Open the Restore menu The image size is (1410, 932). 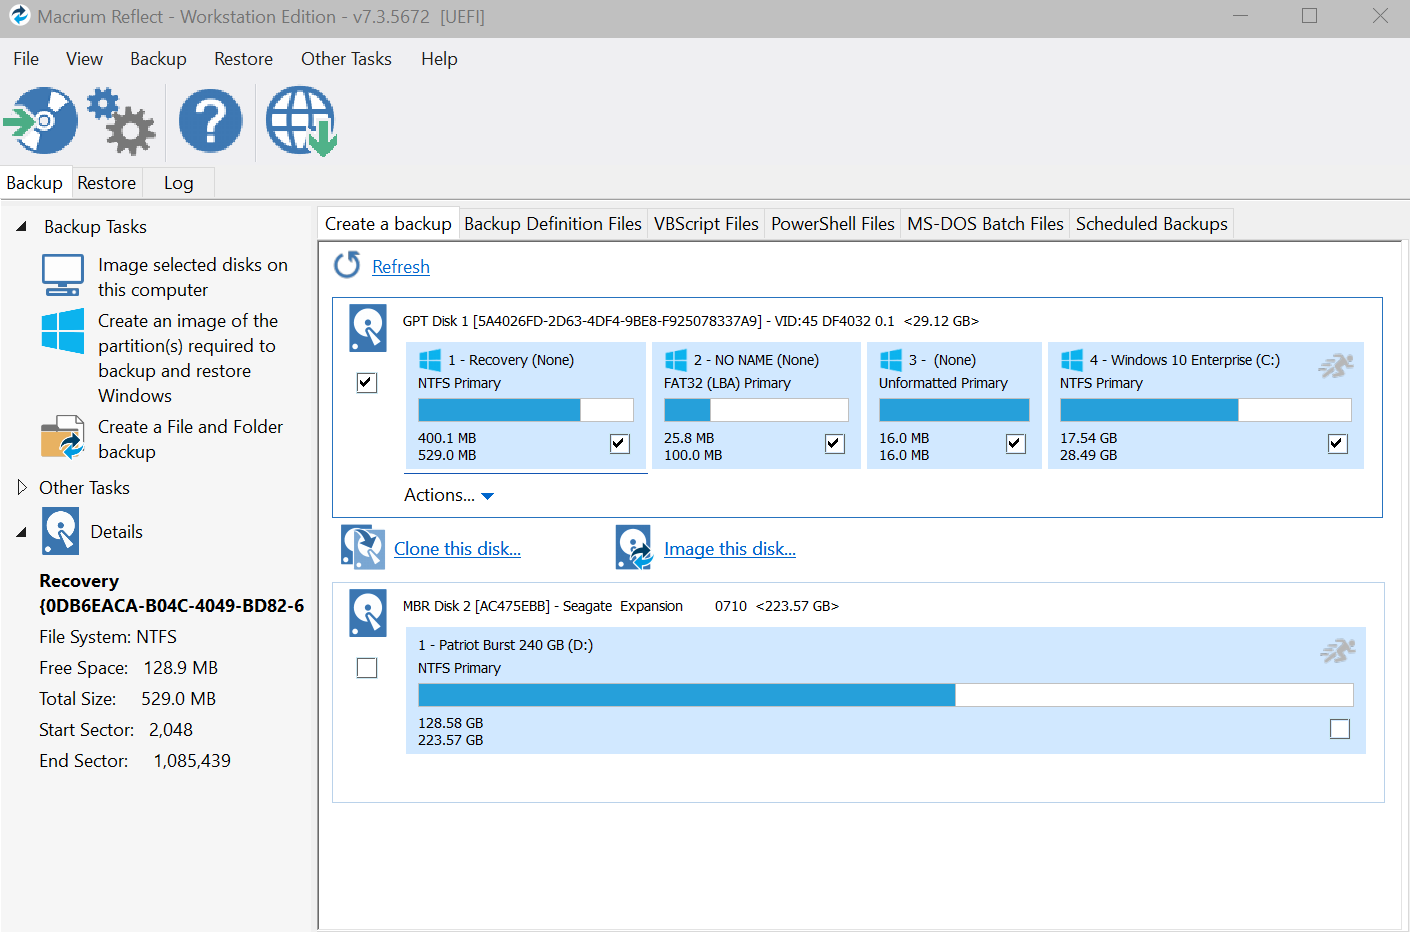[243, 59]
